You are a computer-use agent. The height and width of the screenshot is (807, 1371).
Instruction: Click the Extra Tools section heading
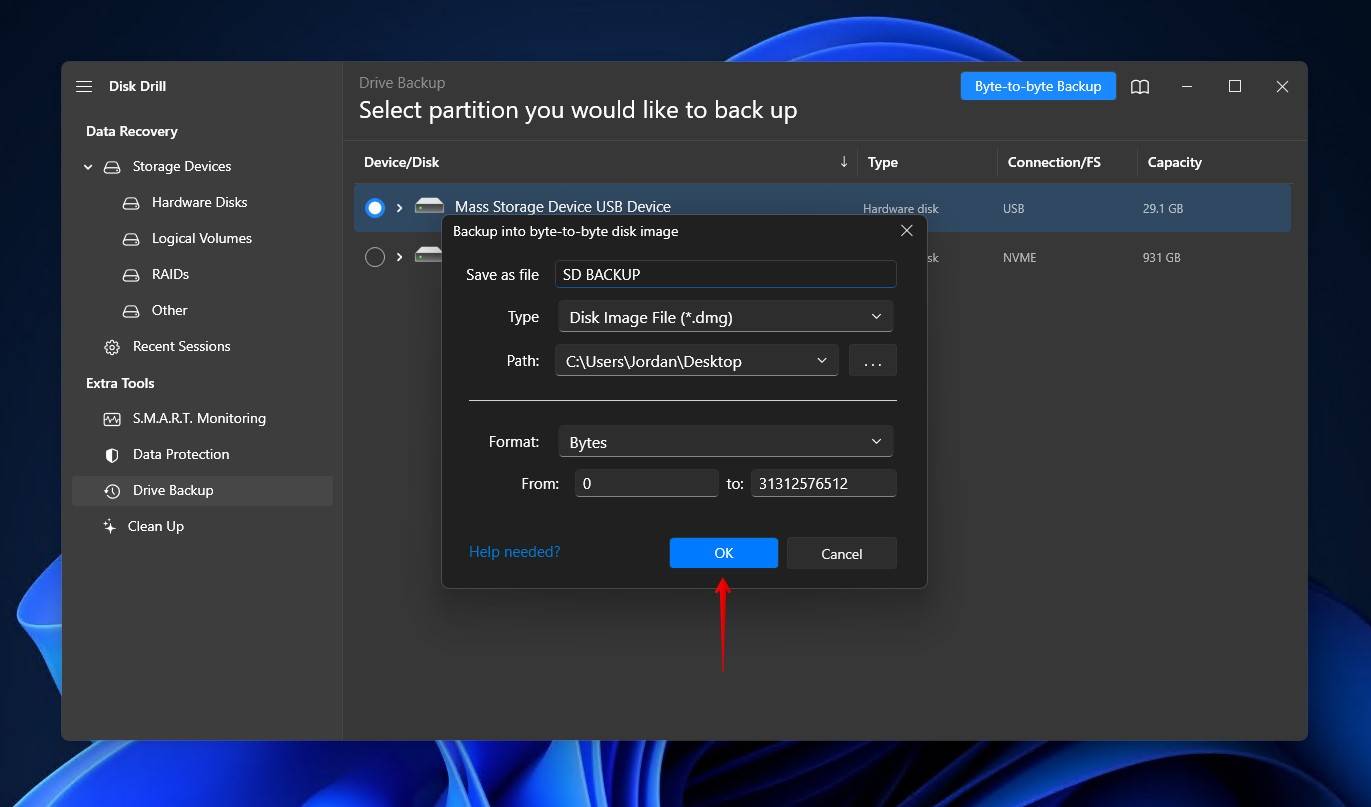coord(120,383)
